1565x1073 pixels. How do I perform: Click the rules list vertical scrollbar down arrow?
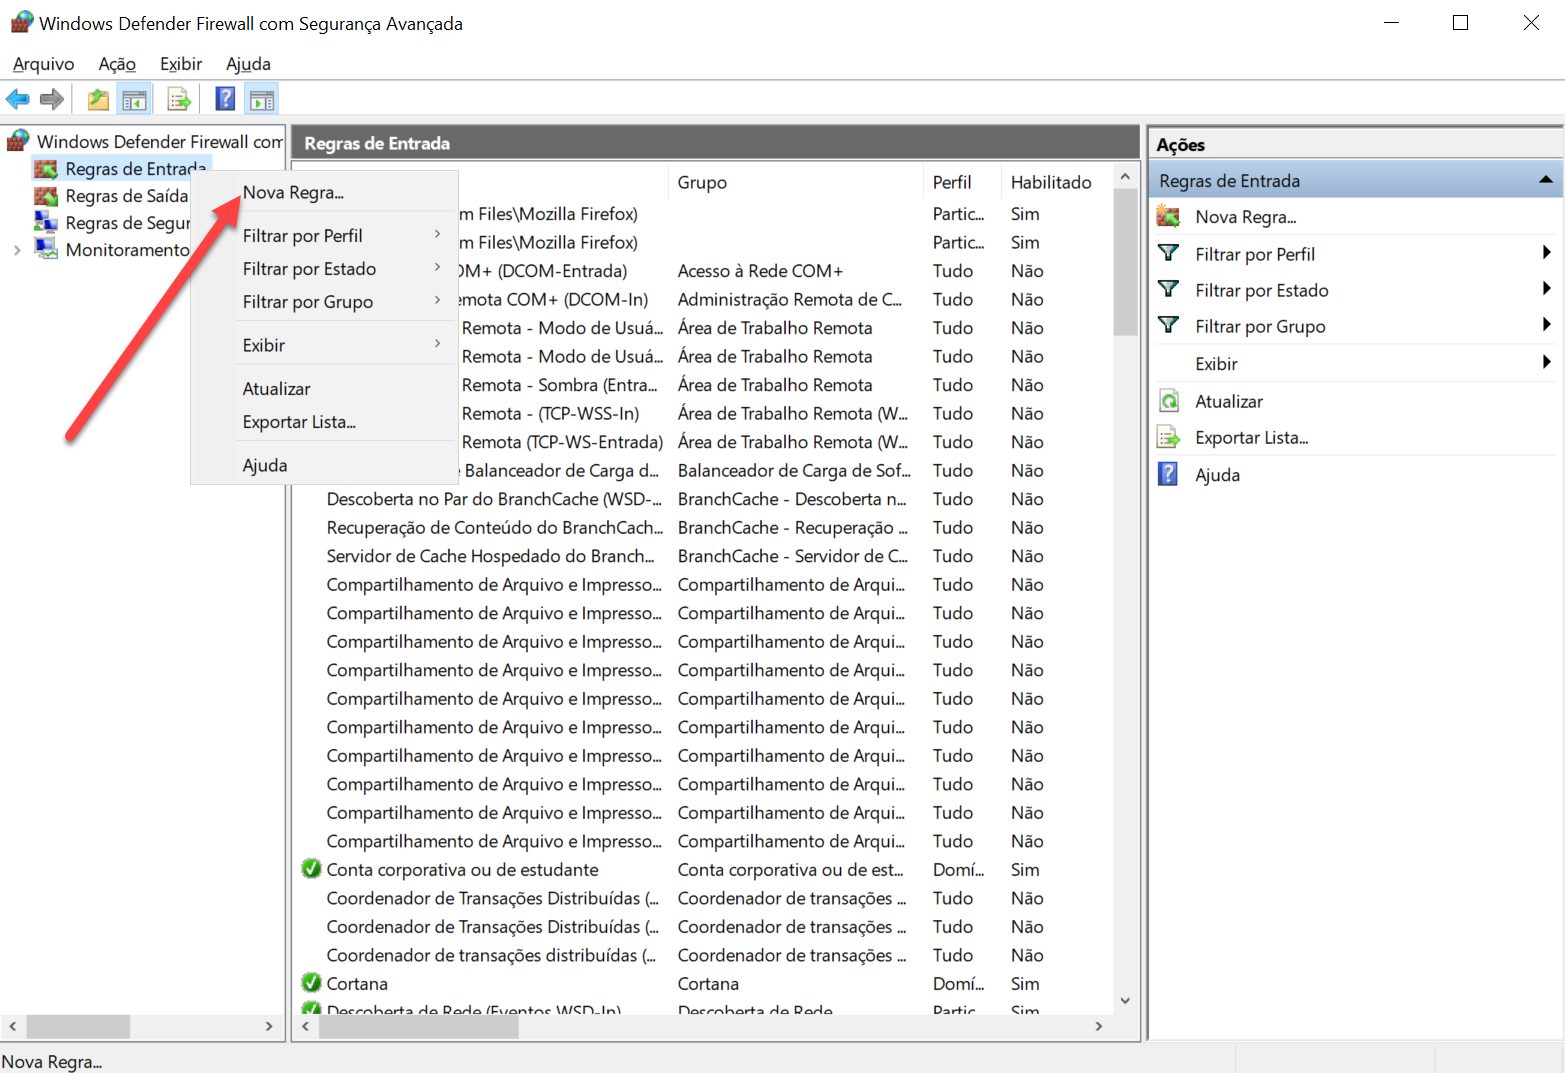pyautogui.click(x=1125, y=1001)
